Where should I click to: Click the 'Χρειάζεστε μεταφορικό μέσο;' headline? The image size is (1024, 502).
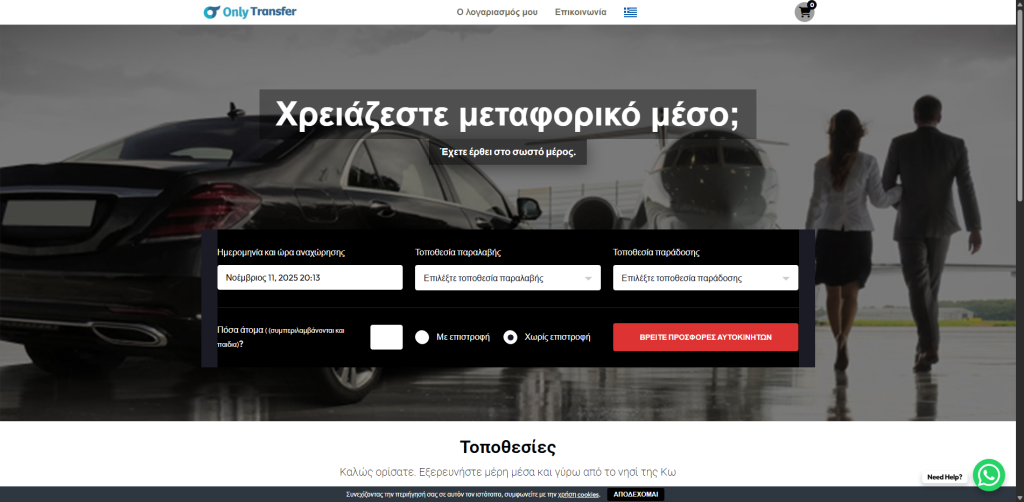click(x=507, y=114)
